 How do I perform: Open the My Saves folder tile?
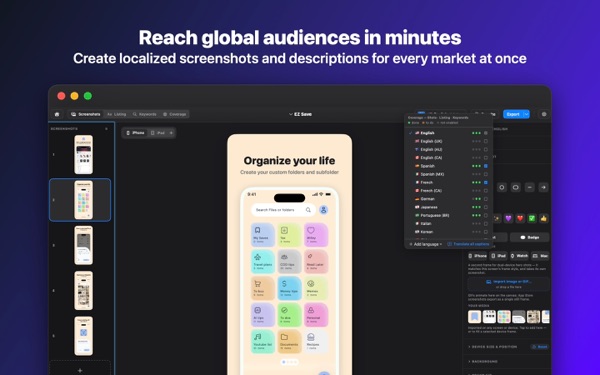pyautogui.click(x=262, y=235)
